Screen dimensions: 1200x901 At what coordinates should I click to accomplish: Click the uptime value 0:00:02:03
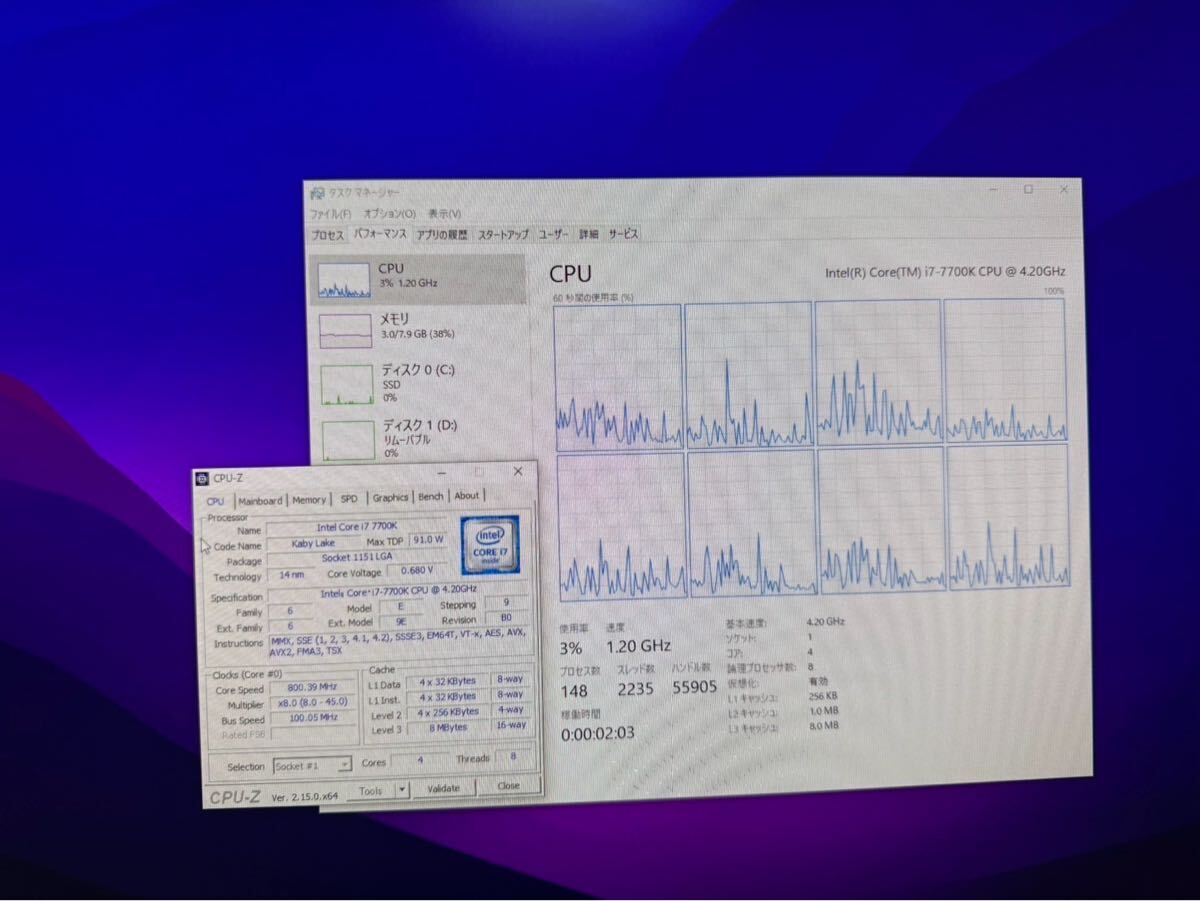(x=597, y=733)
